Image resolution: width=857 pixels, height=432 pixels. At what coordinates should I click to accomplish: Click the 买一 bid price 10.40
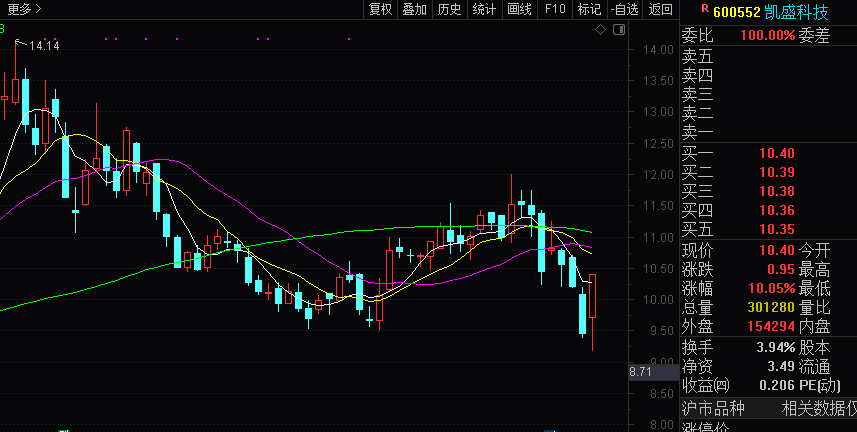point(776,153)
